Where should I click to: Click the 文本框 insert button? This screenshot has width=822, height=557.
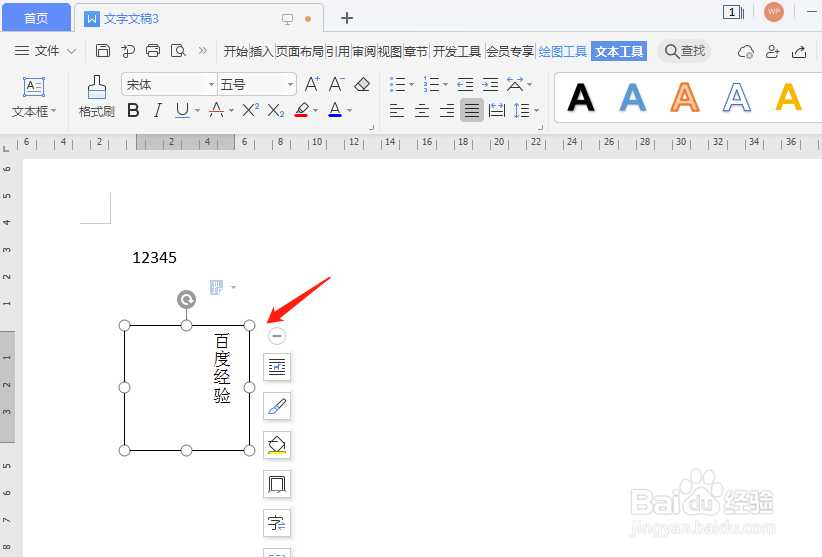[x=34, y=97]
